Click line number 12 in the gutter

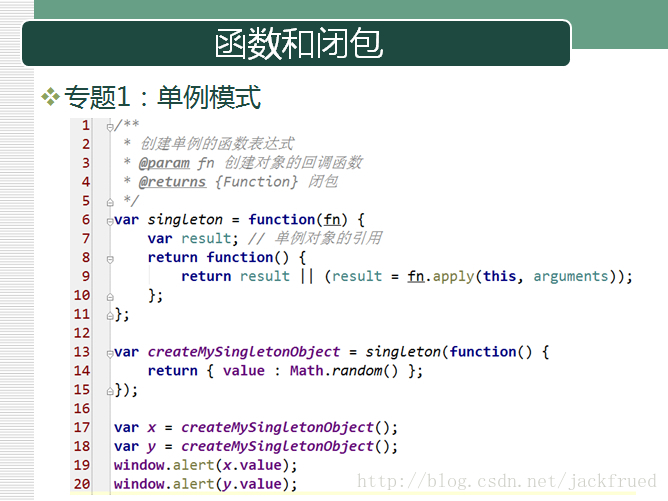point(82,333)
